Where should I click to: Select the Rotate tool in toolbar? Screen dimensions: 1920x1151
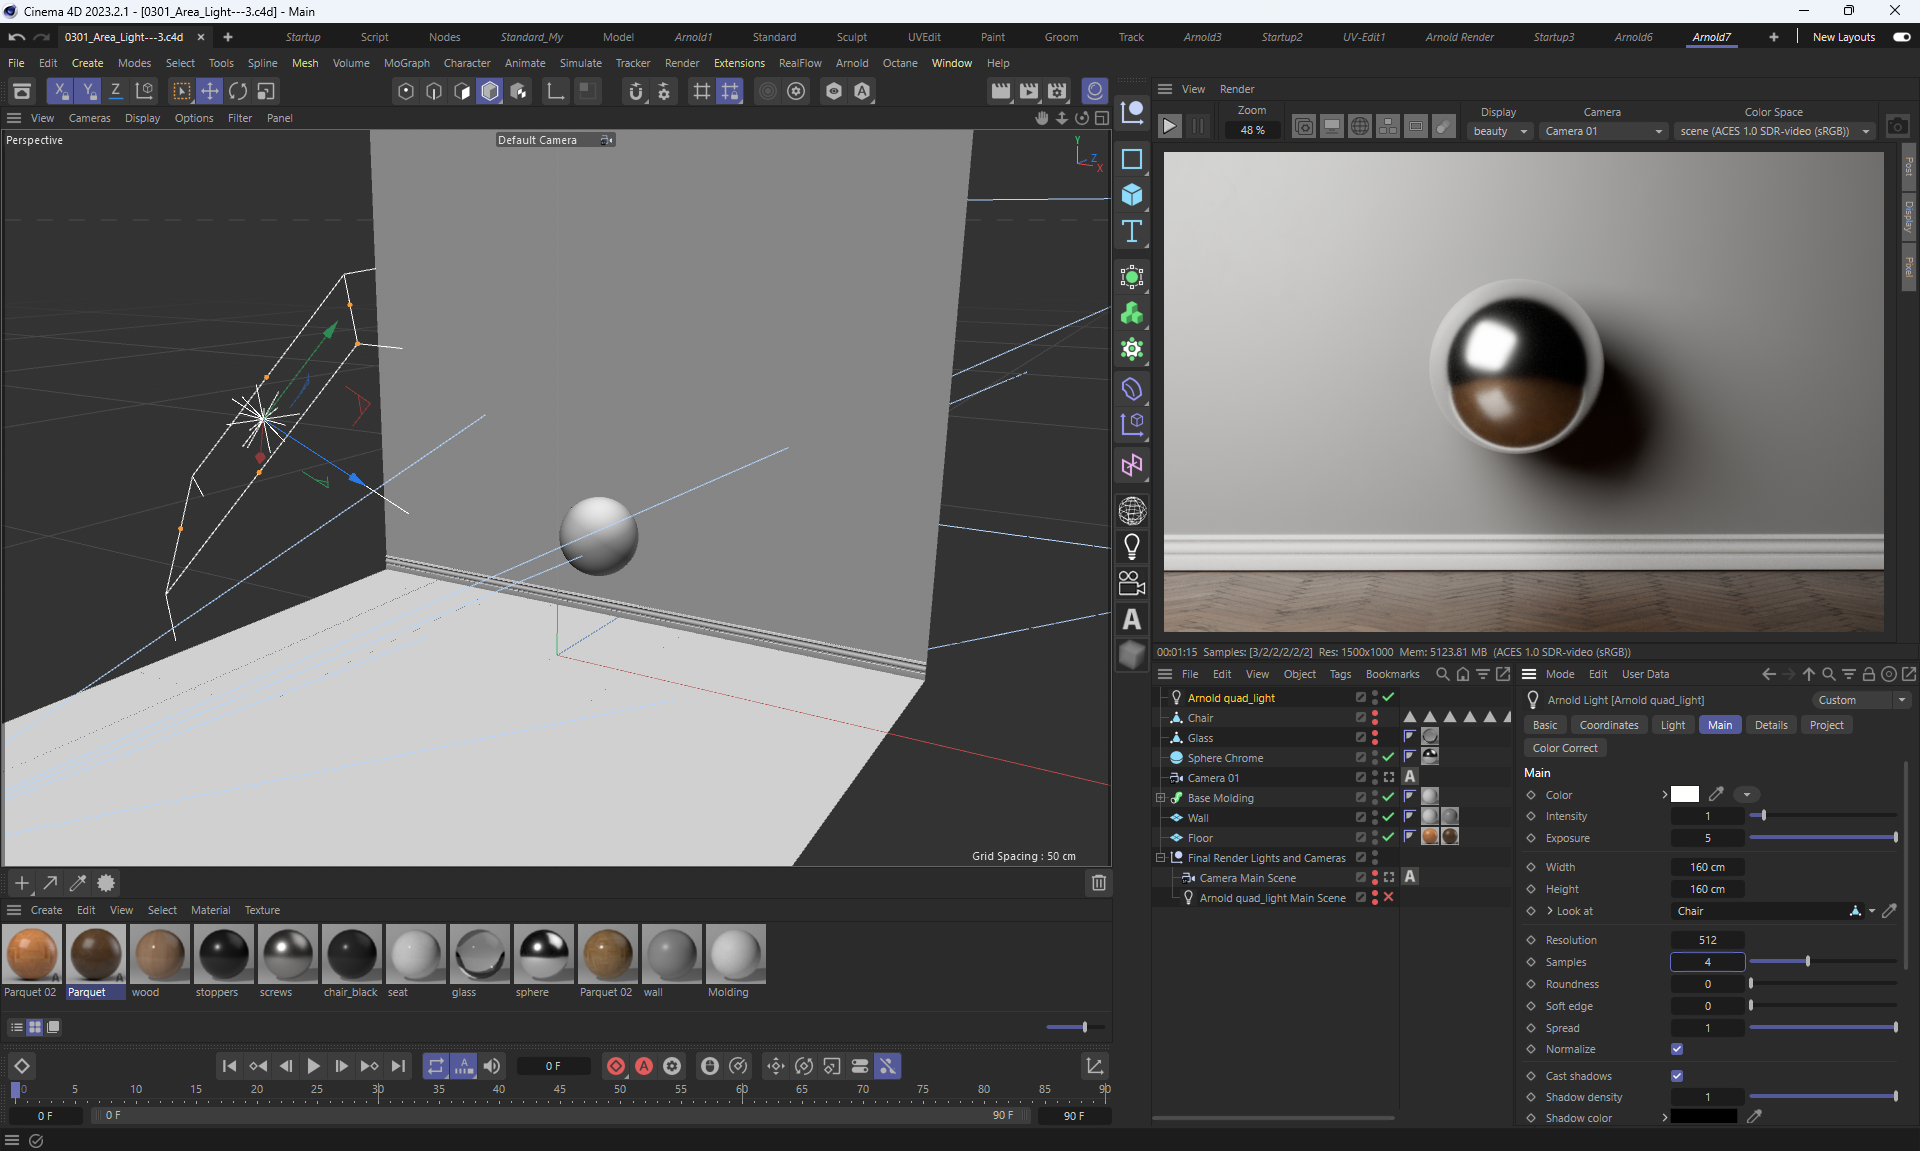(238, 91)
